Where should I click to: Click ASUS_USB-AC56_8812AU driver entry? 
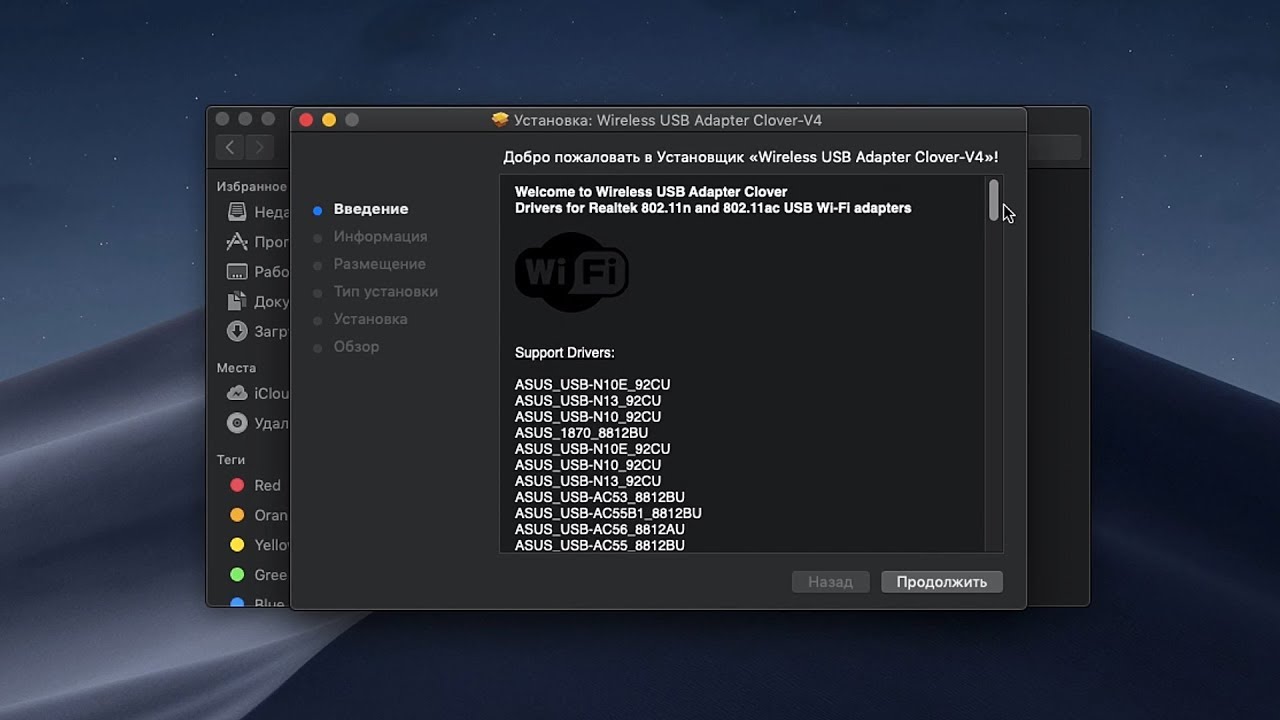[x=600, y=529]
